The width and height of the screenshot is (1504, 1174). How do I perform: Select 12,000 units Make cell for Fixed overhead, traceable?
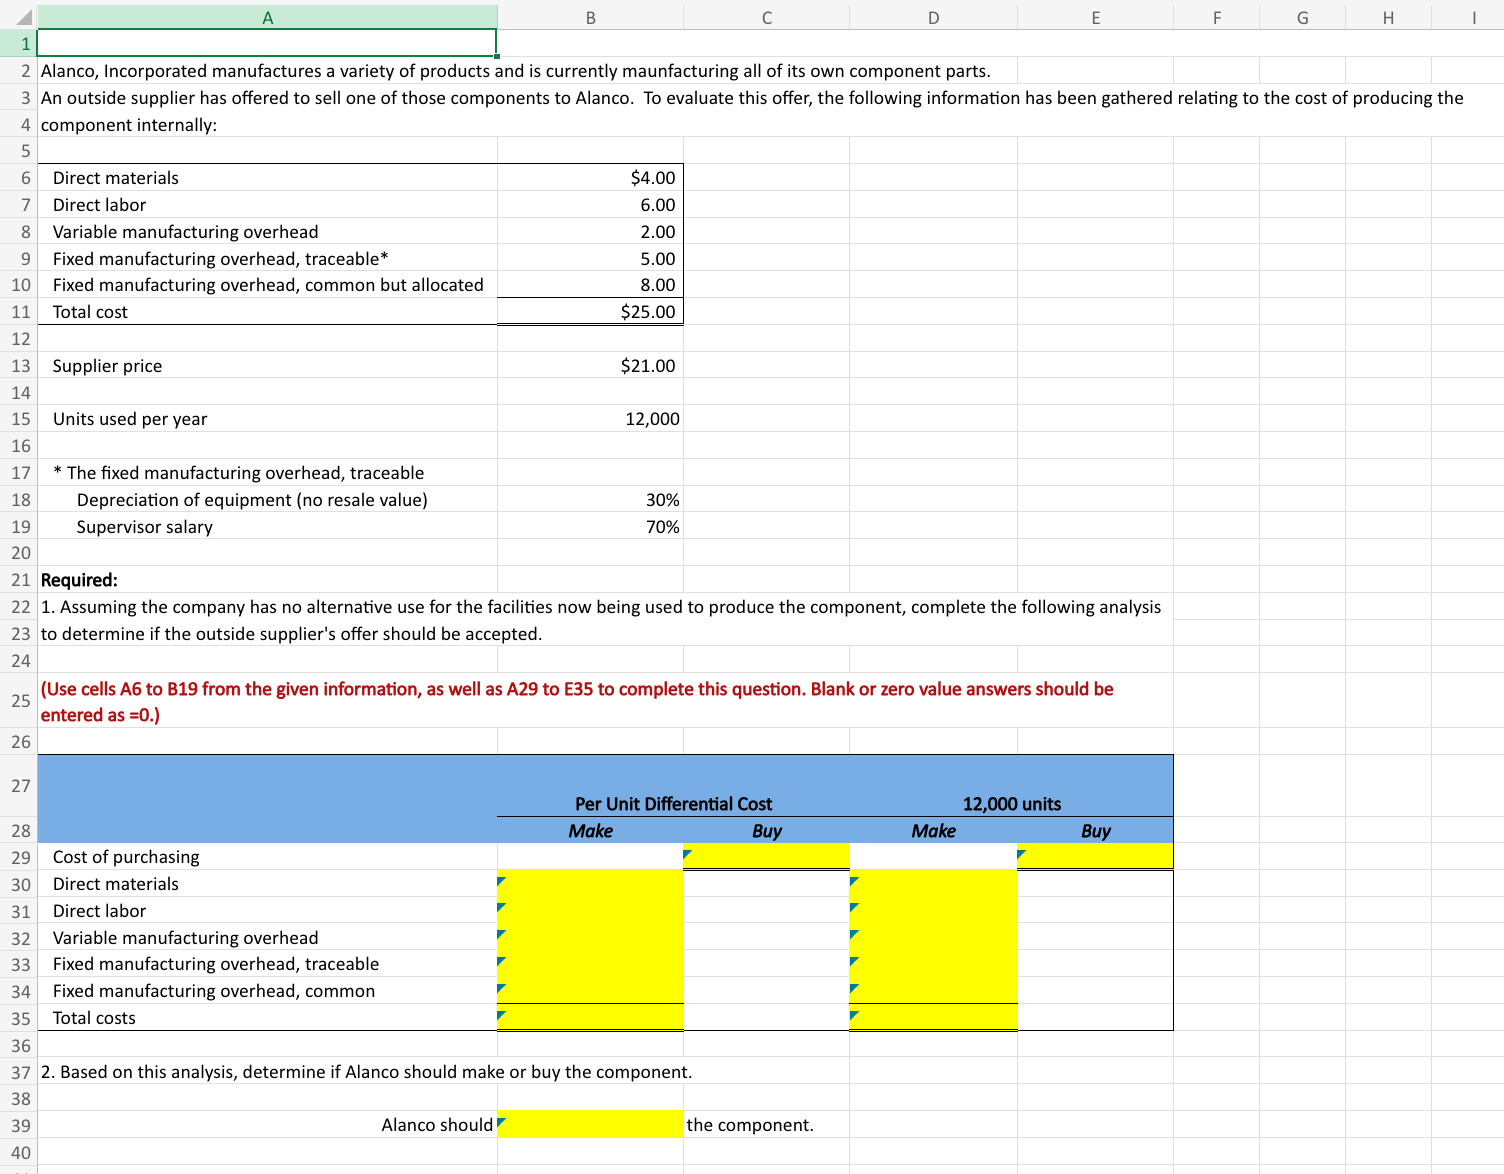(x=933, y=964)
